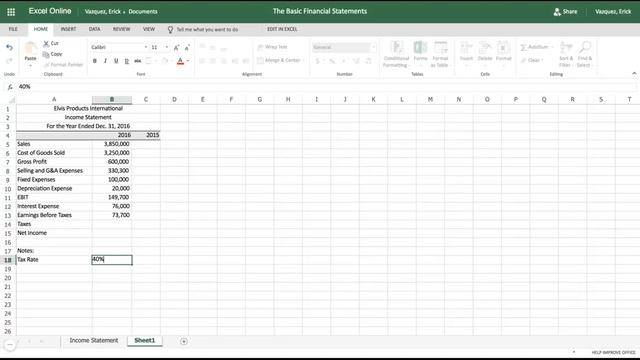Select the Sheet1 sheet tab

tap(144, 340)
